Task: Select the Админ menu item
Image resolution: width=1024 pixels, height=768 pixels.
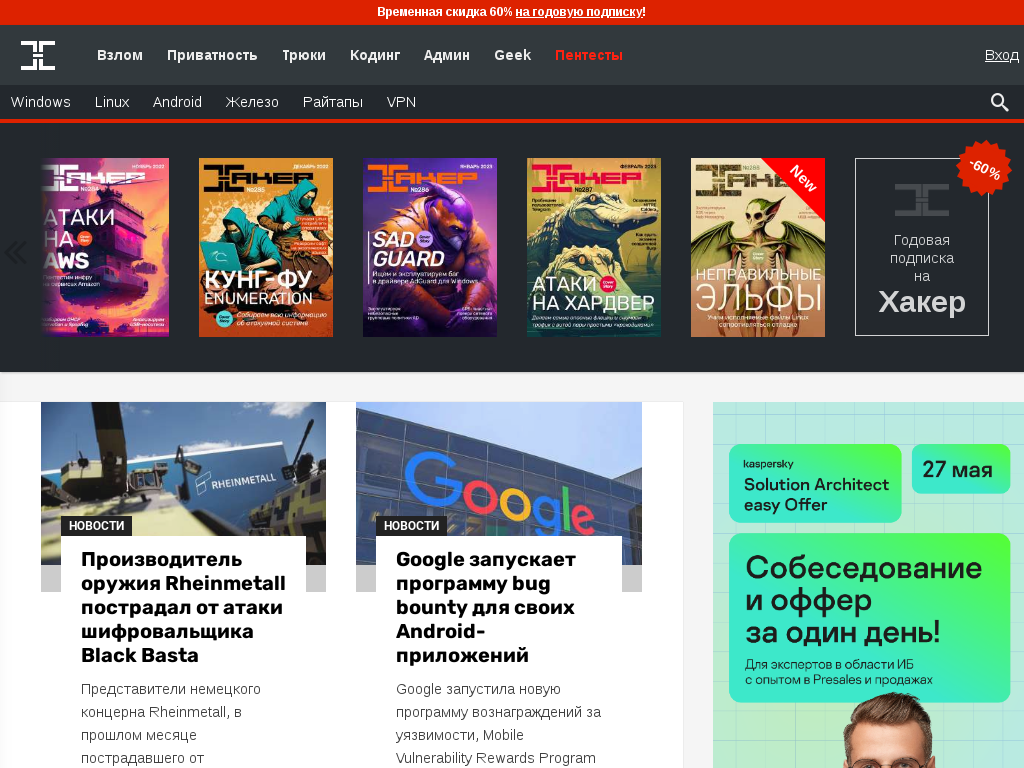Action: click(447, 55)
